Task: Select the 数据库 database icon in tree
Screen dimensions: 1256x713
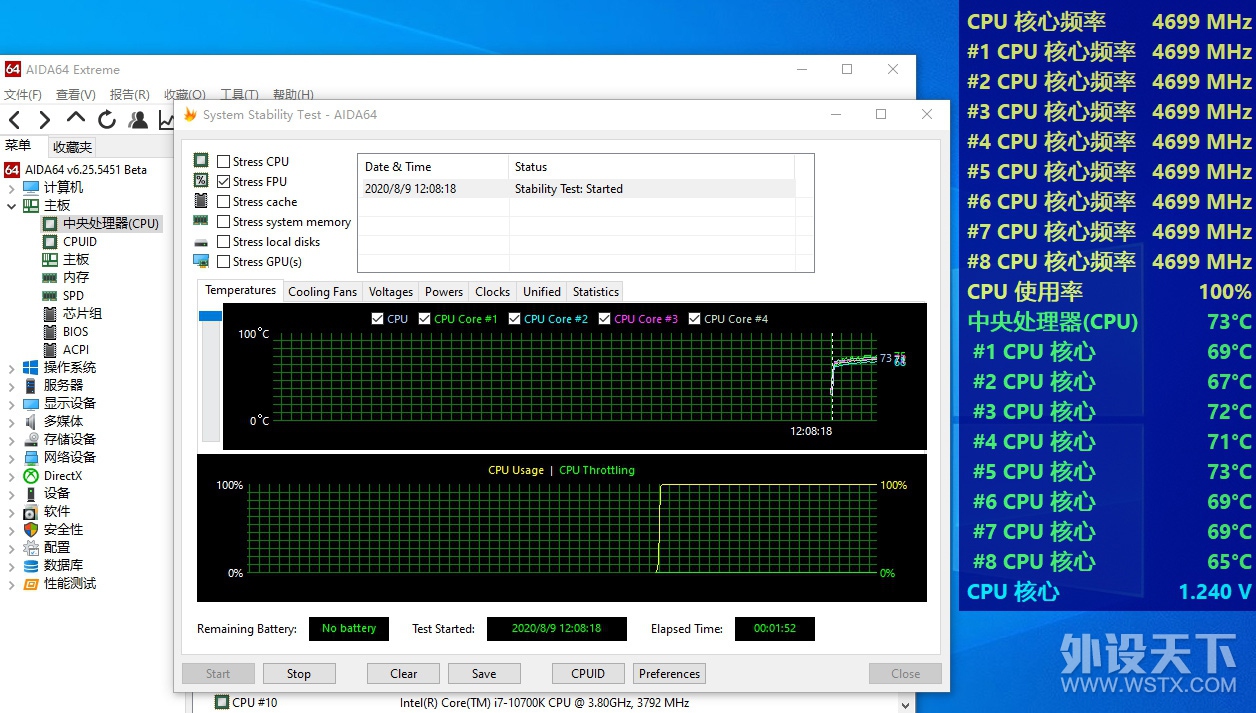Action: (31, 565)
